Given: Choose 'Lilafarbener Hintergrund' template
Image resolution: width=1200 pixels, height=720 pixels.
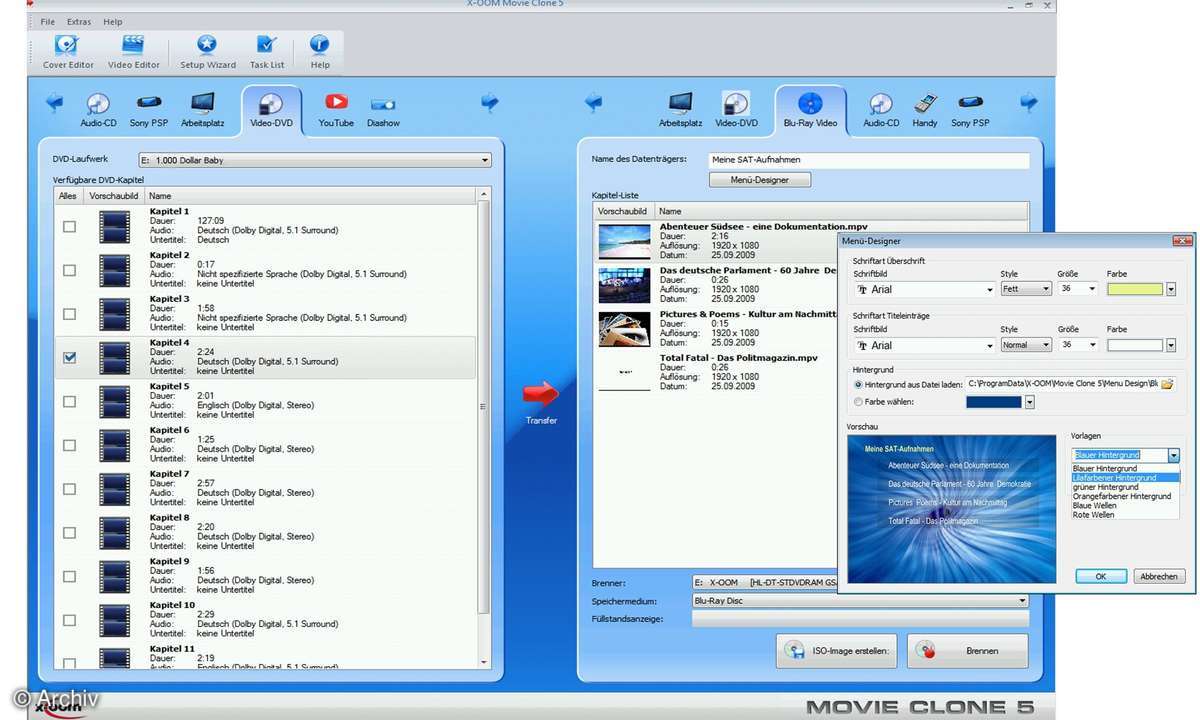Looking at the screenshot, I should (x=1125, y=478).
